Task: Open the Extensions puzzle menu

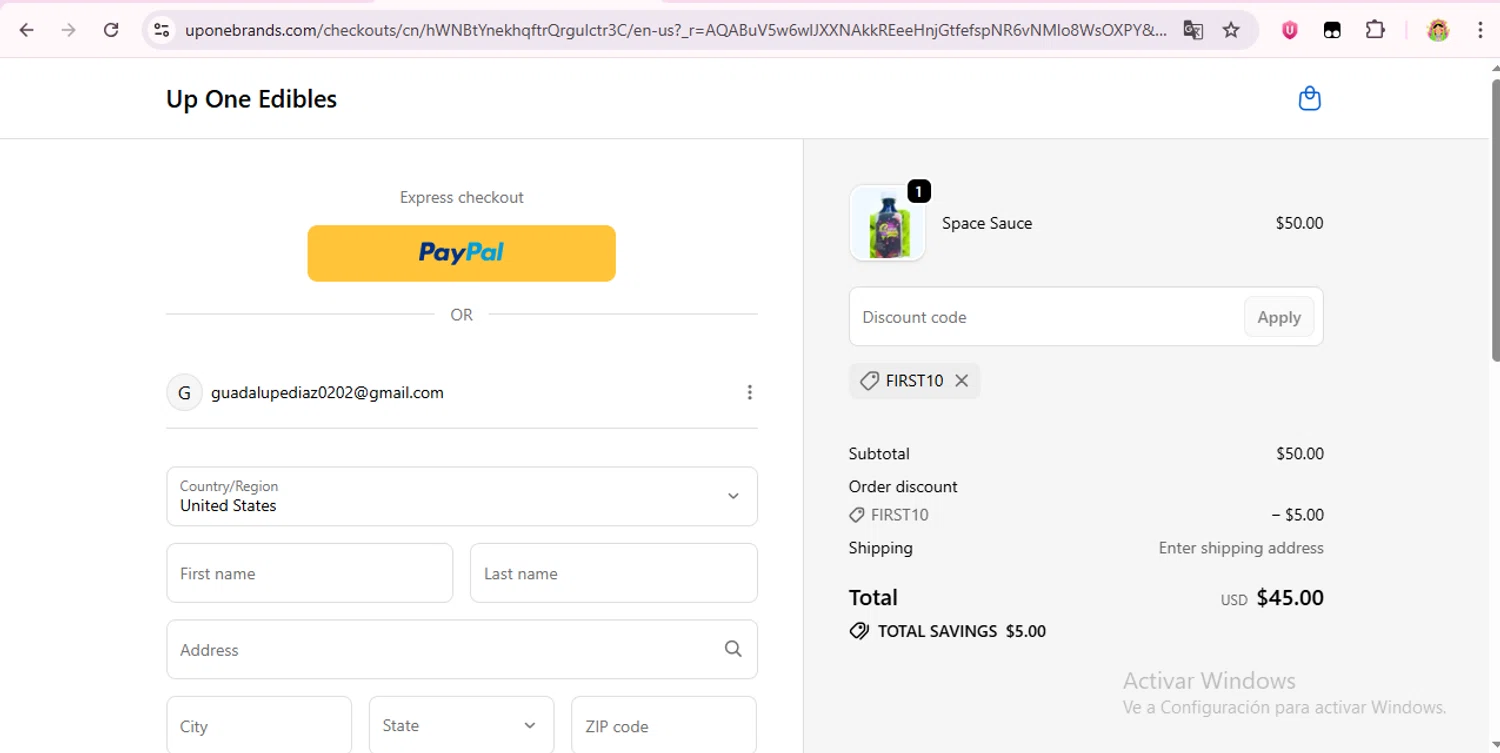Action: 1375,30
